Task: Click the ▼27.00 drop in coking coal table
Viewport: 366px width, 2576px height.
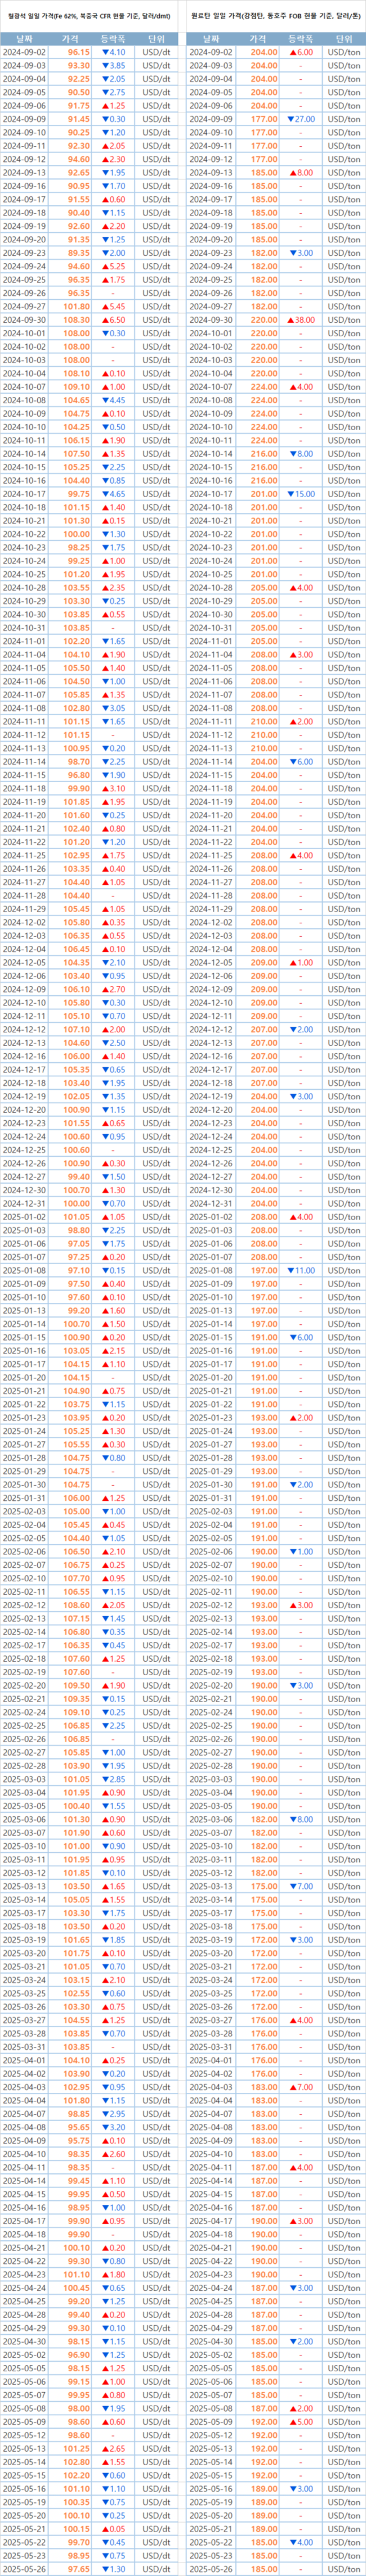Action: click(x=300, y=119)
